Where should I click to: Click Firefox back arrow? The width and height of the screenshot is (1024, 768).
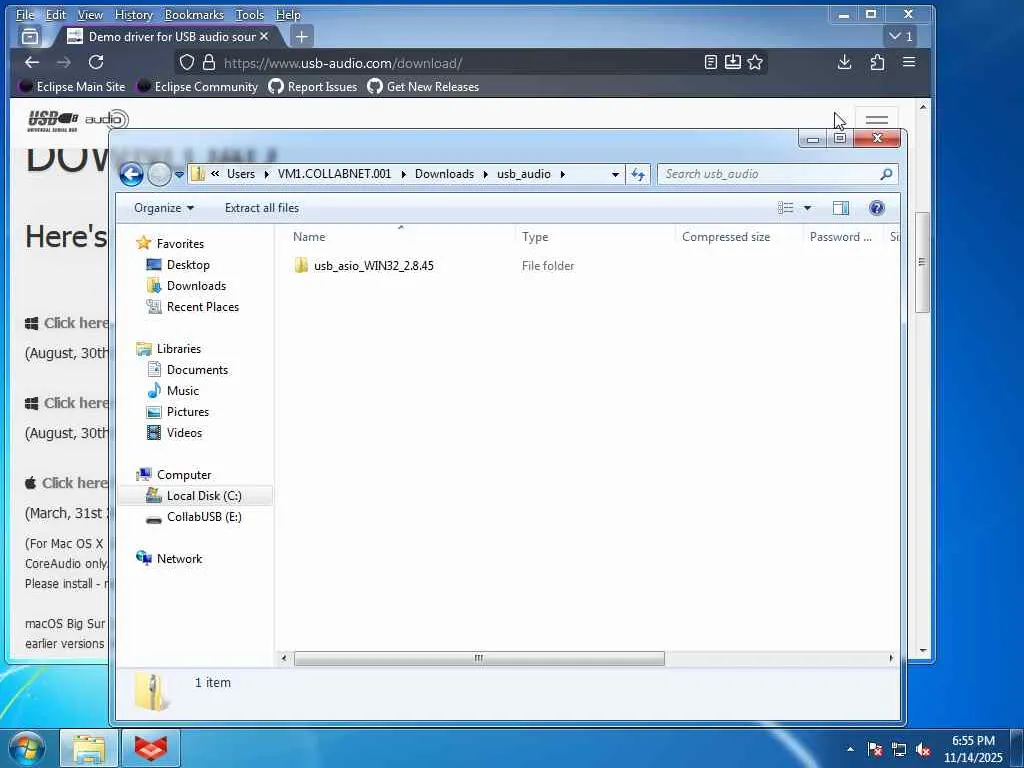pyautogui.click(x=31, y=62)
